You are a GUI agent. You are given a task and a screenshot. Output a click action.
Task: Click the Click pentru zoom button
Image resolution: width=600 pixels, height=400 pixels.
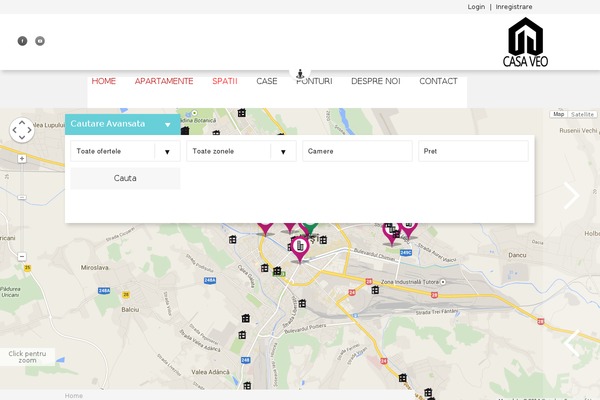[27, 357]
